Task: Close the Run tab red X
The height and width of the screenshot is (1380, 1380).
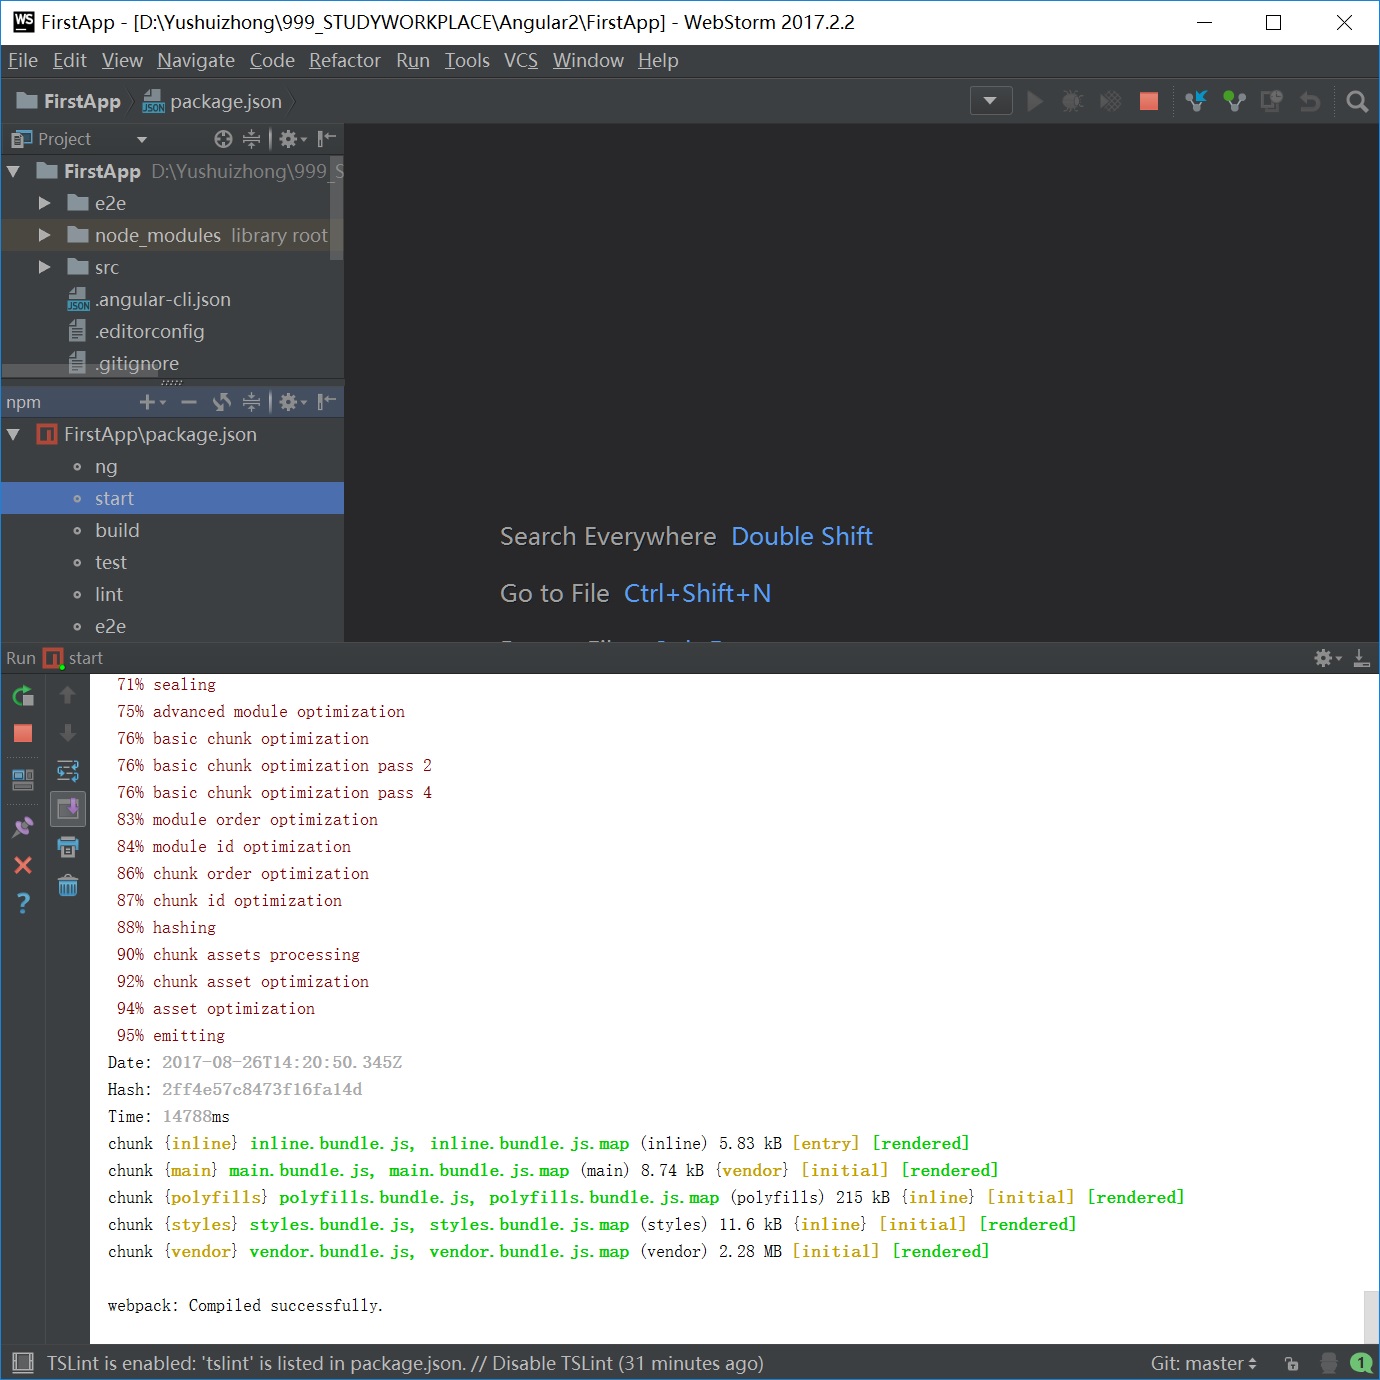Action: tap(23, 865)
